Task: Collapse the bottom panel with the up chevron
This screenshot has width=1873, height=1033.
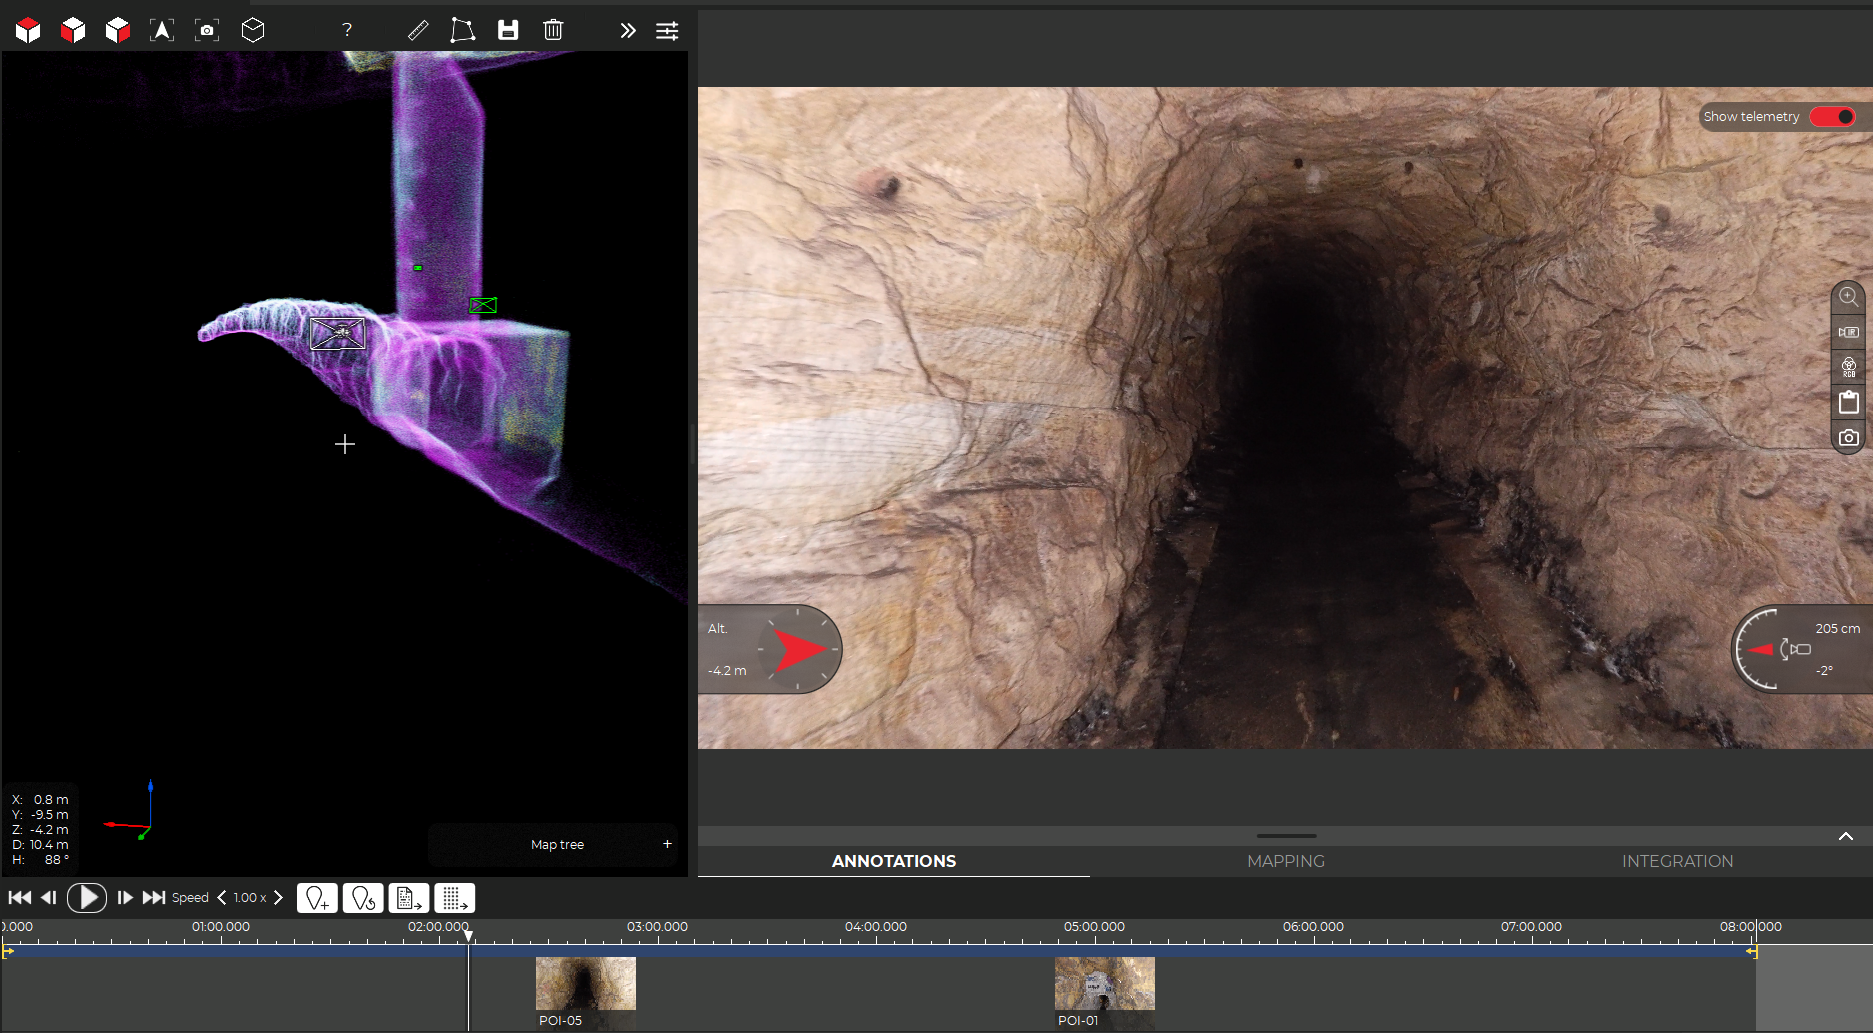Action: click(x=1845, y=836)
